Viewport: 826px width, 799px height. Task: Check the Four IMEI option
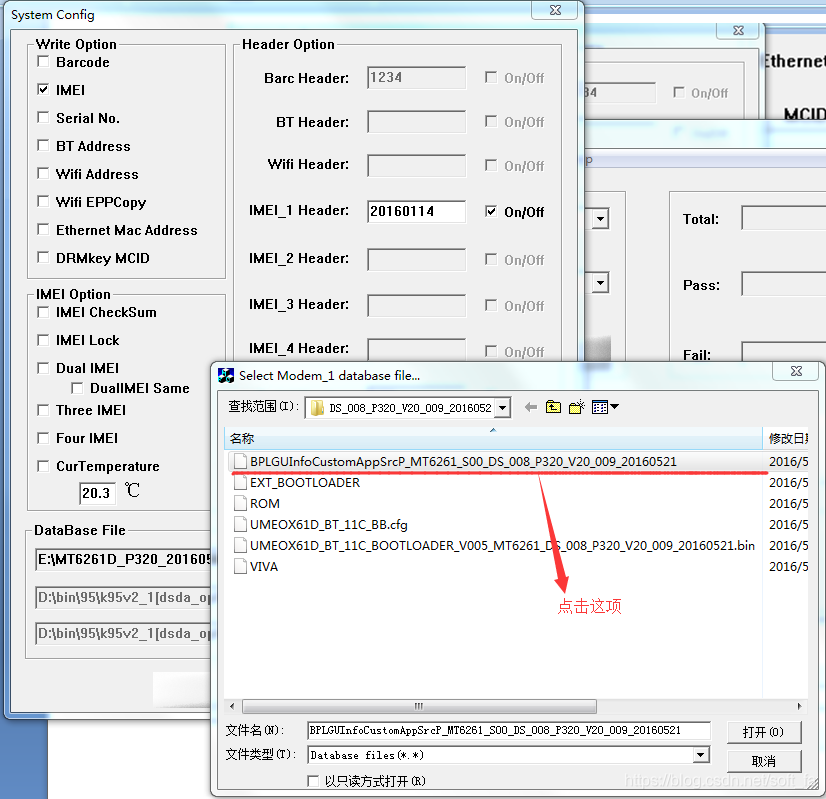[43, 438]
